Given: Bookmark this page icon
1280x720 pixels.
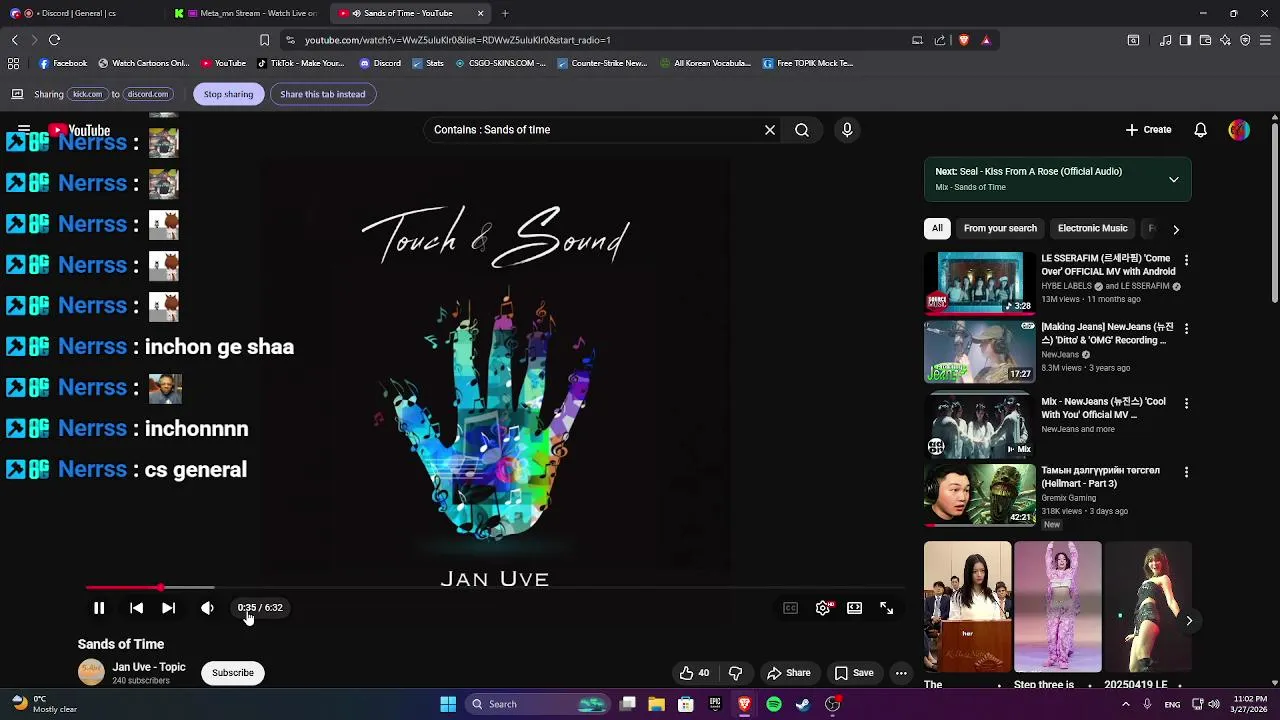Looking at the screenshot, I should click(x=264, y=40).
